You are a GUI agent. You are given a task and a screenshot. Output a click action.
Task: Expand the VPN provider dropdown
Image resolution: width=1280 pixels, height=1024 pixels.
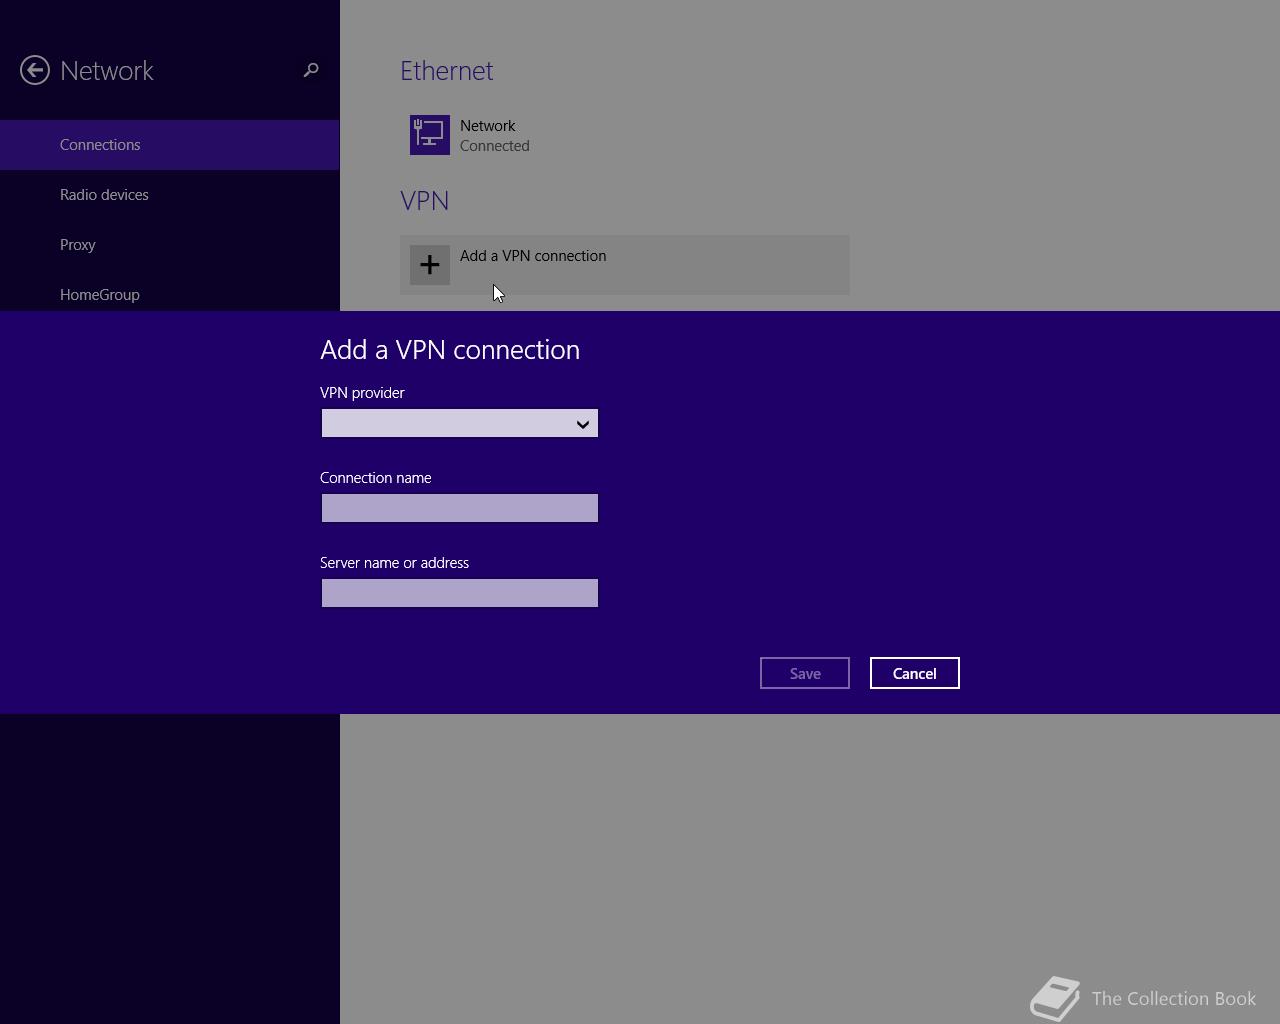tap(460, 423)
